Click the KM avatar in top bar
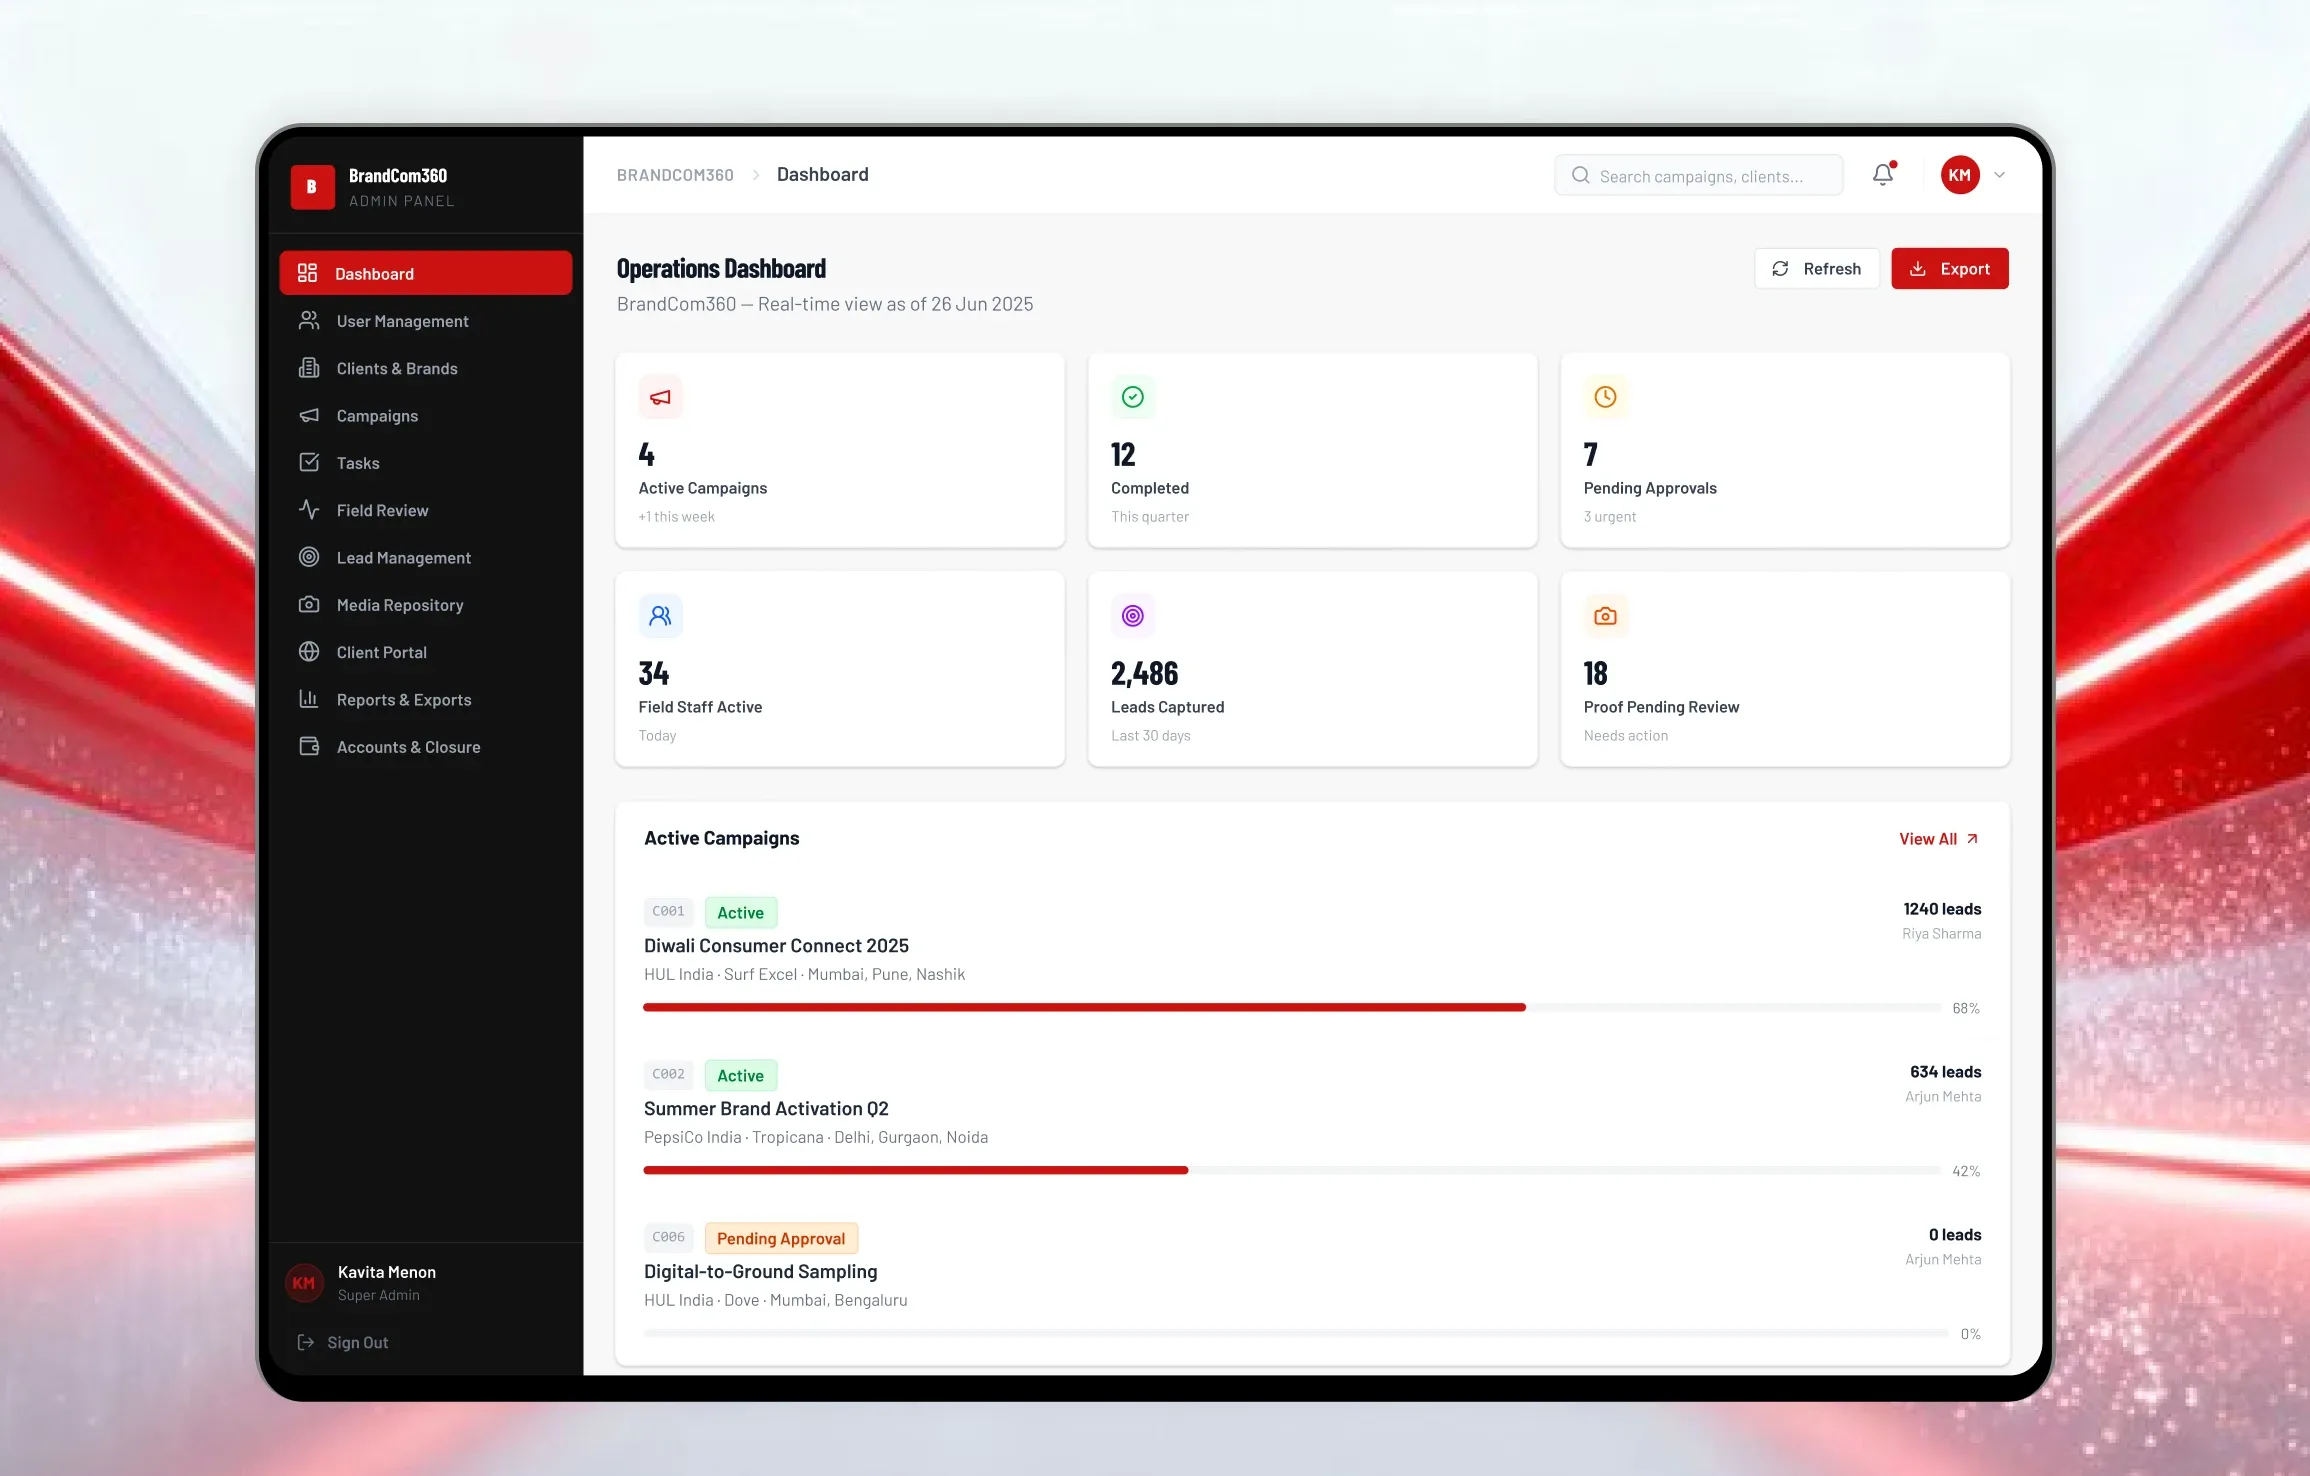 pos(1960,175)
